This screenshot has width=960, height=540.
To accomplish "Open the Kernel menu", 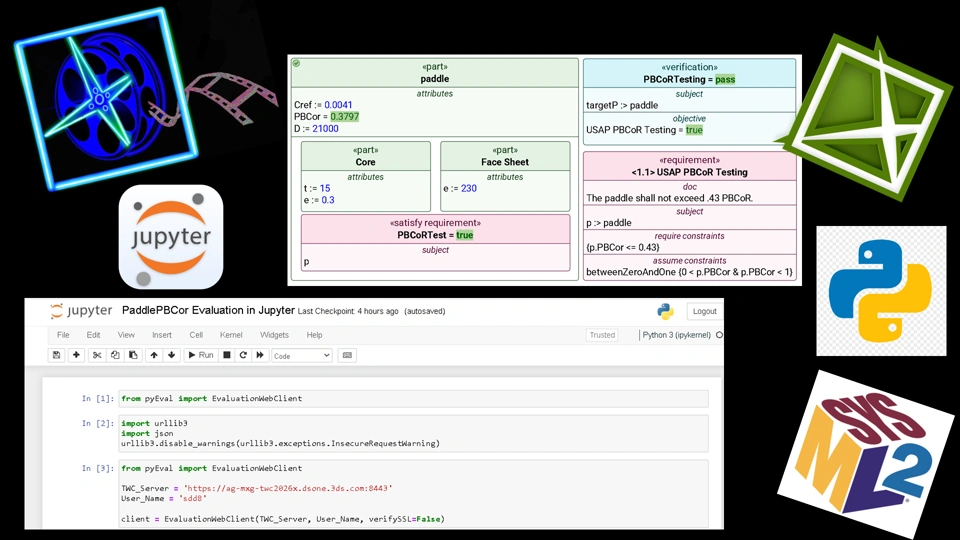I will (231, 335).
